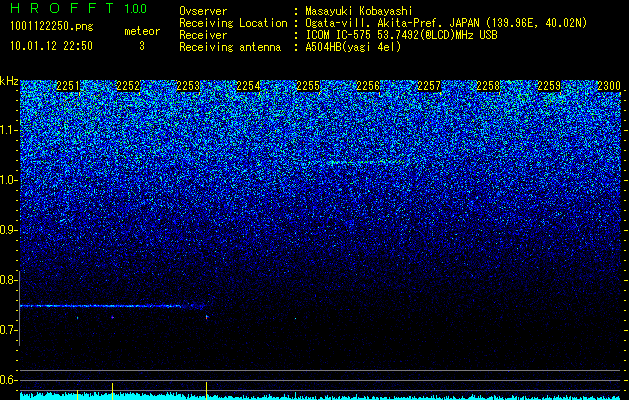The width and height of the screenshot is (629, 400).
Task: Click the kHz axis unit label
Action: (x=9, y=81)
